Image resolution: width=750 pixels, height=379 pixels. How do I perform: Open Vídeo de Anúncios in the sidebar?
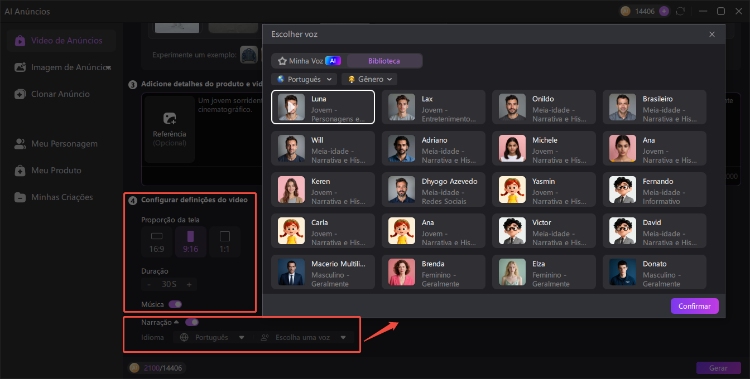[61, 41]
